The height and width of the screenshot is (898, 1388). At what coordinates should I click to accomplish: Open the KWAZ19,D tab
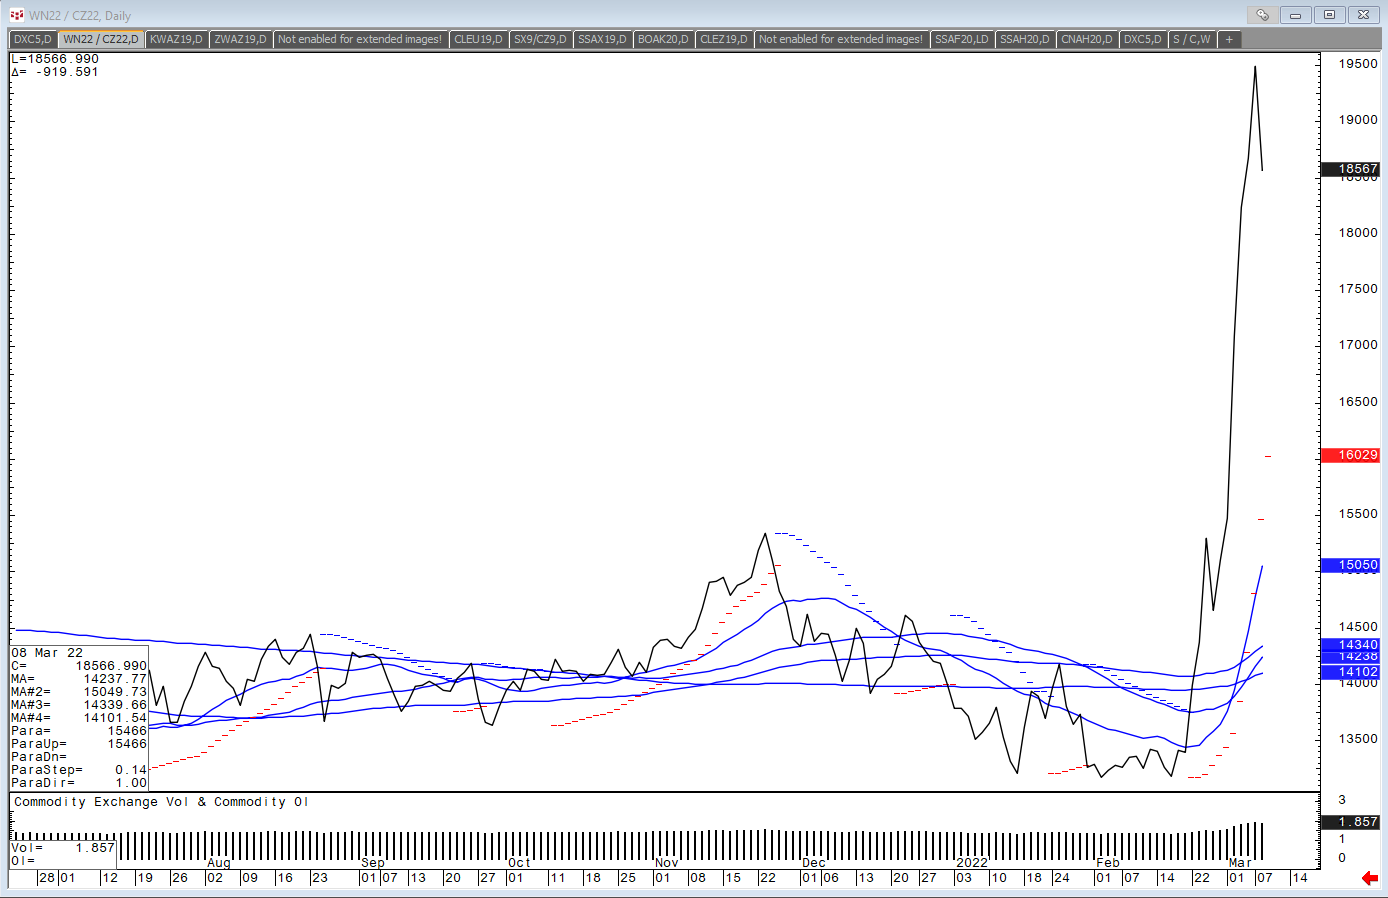(176, 39)
